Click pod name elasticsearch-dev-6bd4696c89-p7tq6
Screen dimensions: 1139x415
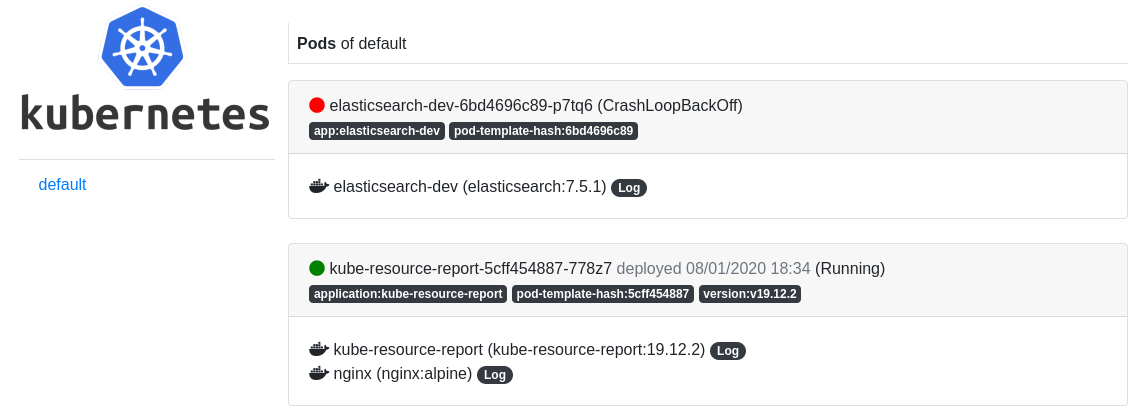pos(461,105)
